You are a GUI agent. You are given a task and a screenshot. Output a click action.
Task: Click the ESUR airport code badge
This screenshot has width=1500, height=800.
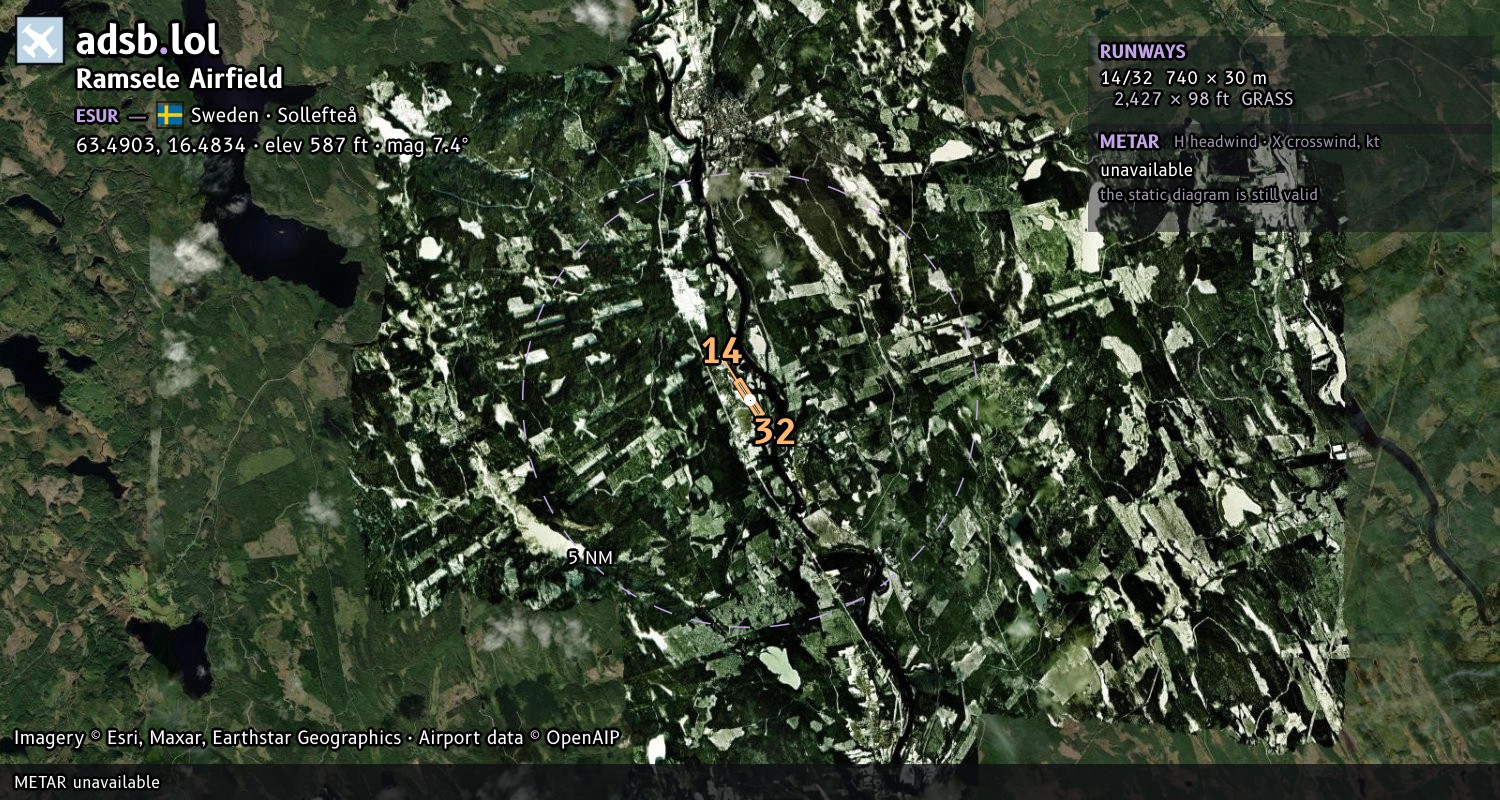point(97,115)
